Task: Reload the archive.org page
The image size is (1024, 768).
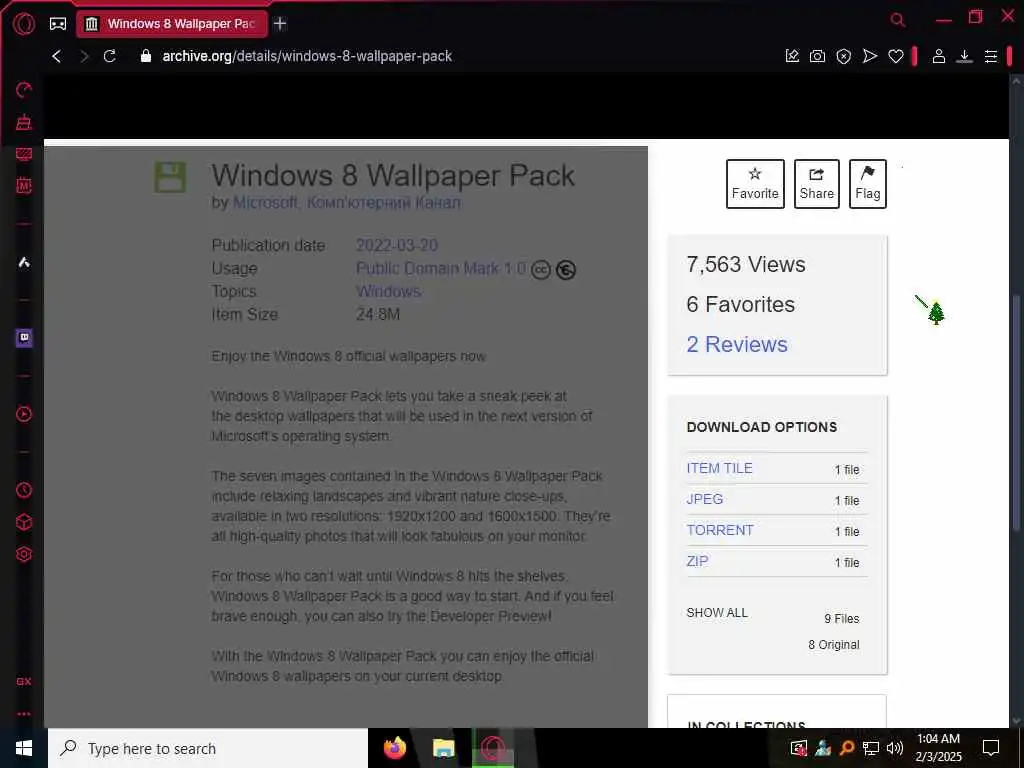Action: point(110,56)
